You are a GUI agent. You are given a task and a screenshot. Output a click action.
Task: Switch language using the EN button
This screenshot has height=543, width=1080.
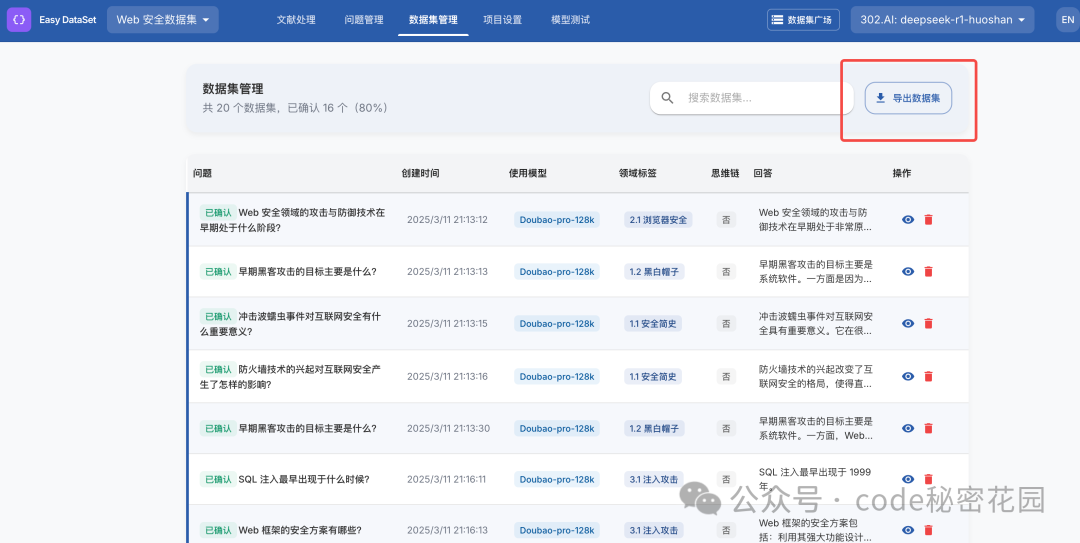(1068, 19)
